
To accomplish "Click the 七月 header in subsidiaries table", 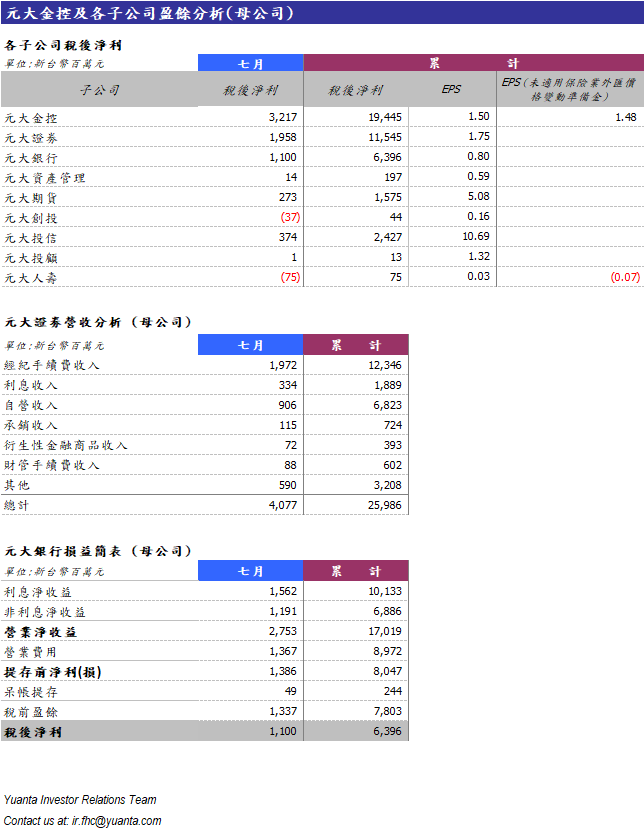I will coord(250,64).
